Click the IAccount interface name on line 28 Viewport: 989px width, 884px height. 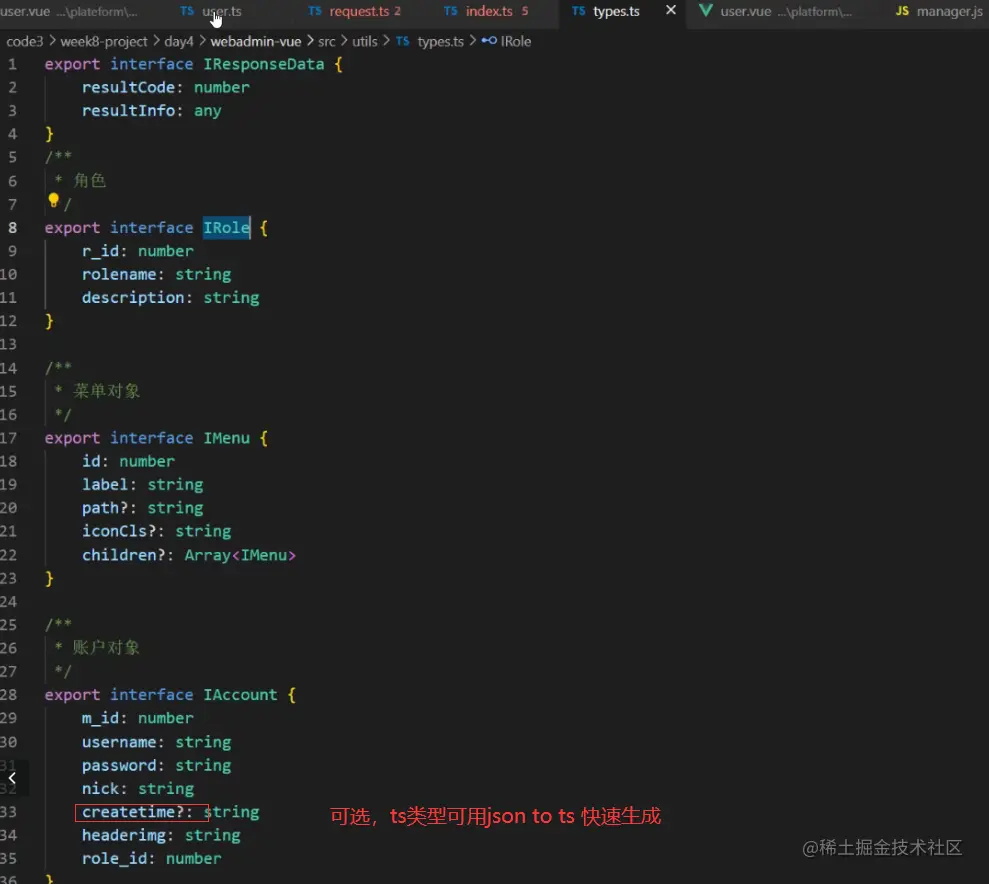[x=240, y=694]
